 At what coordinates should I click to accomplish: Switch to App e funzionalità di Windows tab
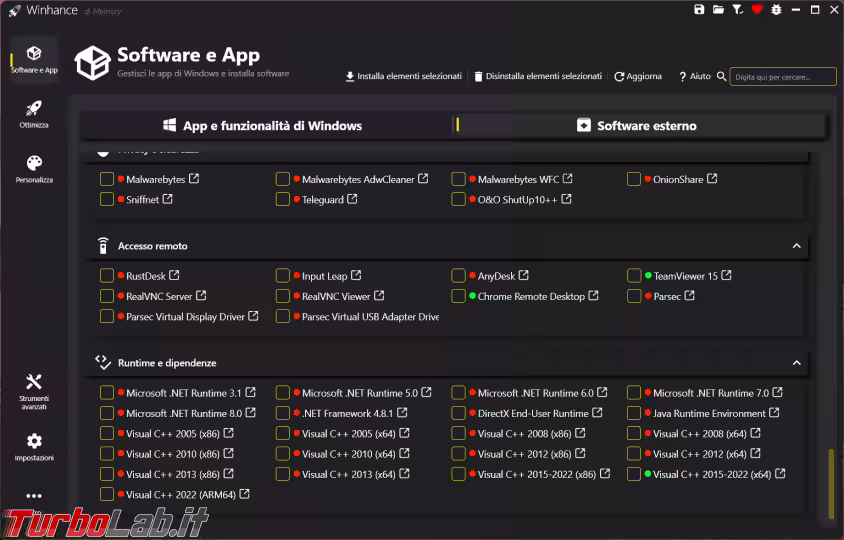pyautogui.click(x=263, y=126)
